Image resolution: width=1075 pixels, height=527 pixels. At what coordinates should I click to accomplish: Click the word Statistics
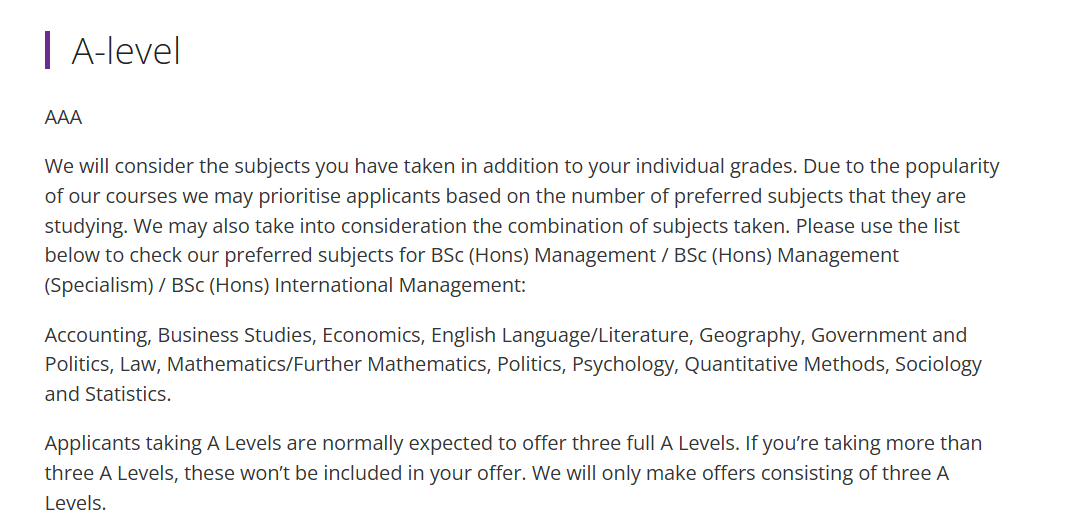click(x=128, y=394)
